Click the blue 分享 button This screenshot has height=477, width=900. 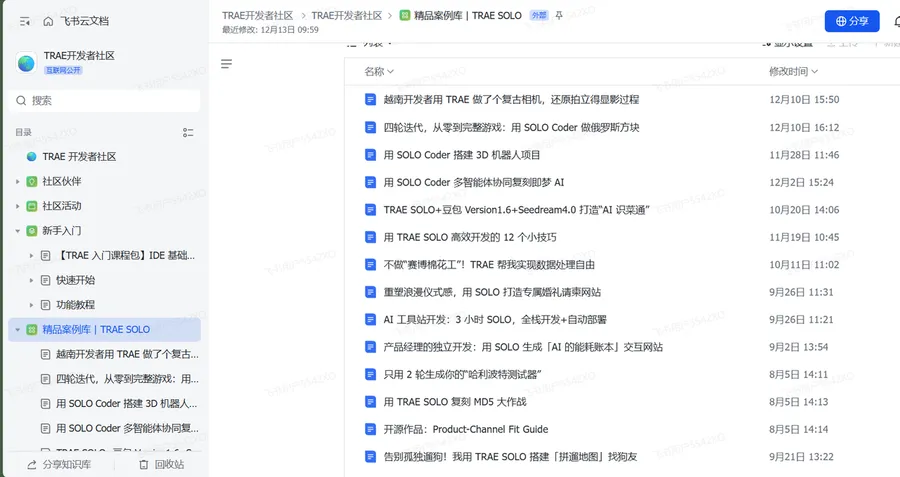click(852, 21)
